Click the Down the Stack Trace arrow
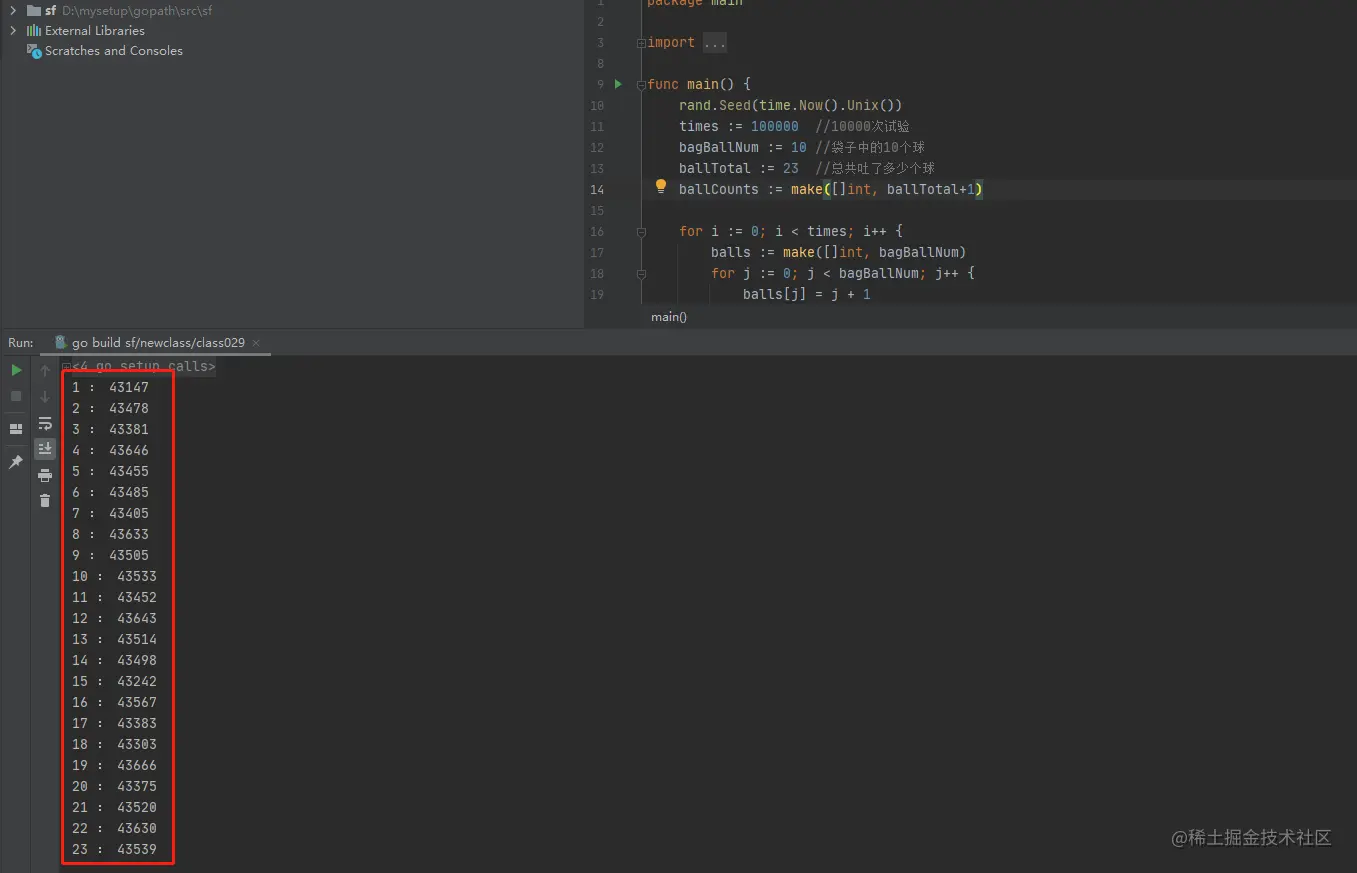Screen dimensions: 1357x873 45,397
